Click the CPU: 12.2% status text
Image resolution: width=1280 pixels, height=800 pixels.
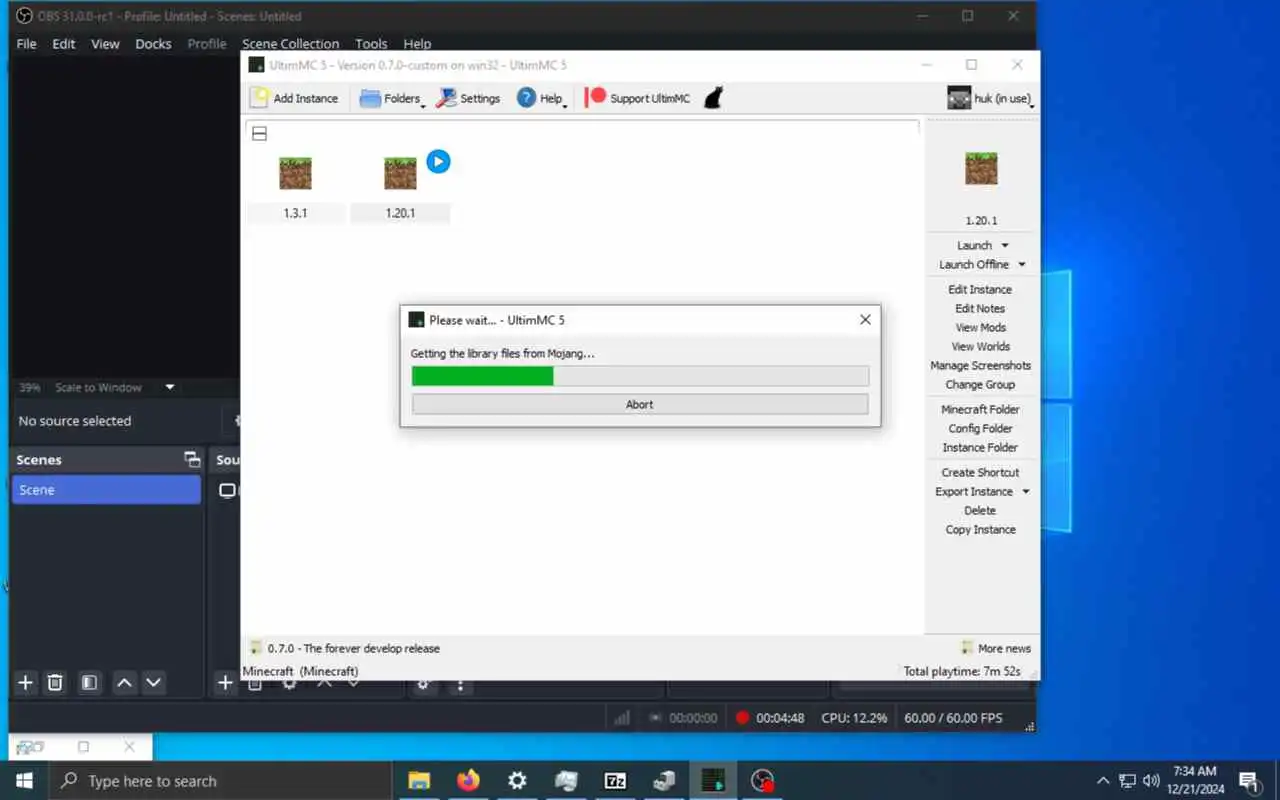coord(854,718)
